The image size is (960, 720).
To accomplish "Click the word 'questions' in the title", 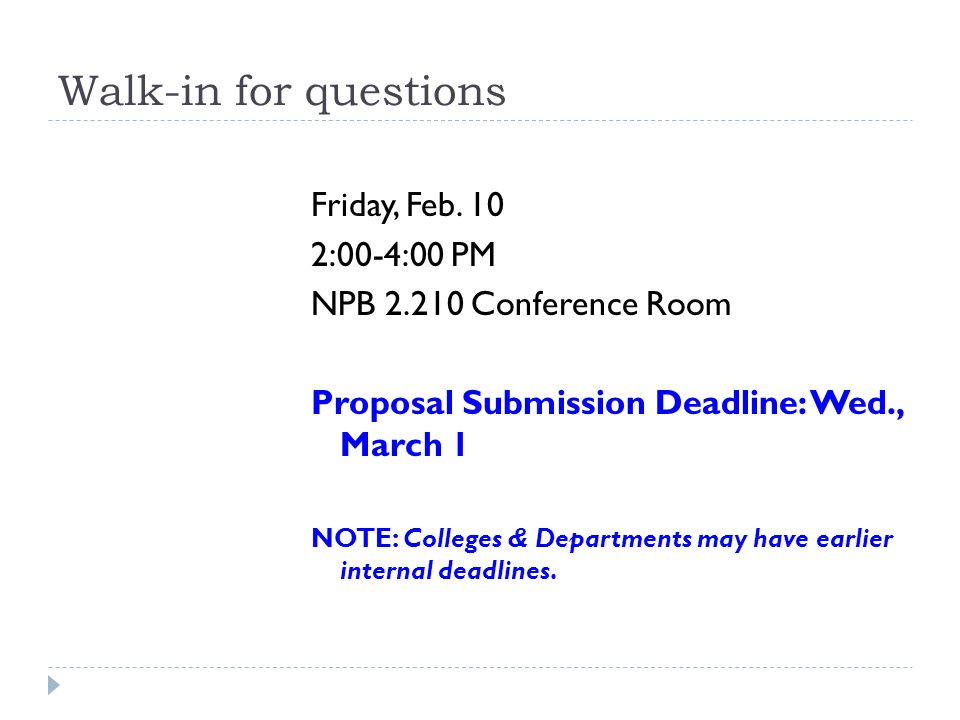I will tap(406, 95).
